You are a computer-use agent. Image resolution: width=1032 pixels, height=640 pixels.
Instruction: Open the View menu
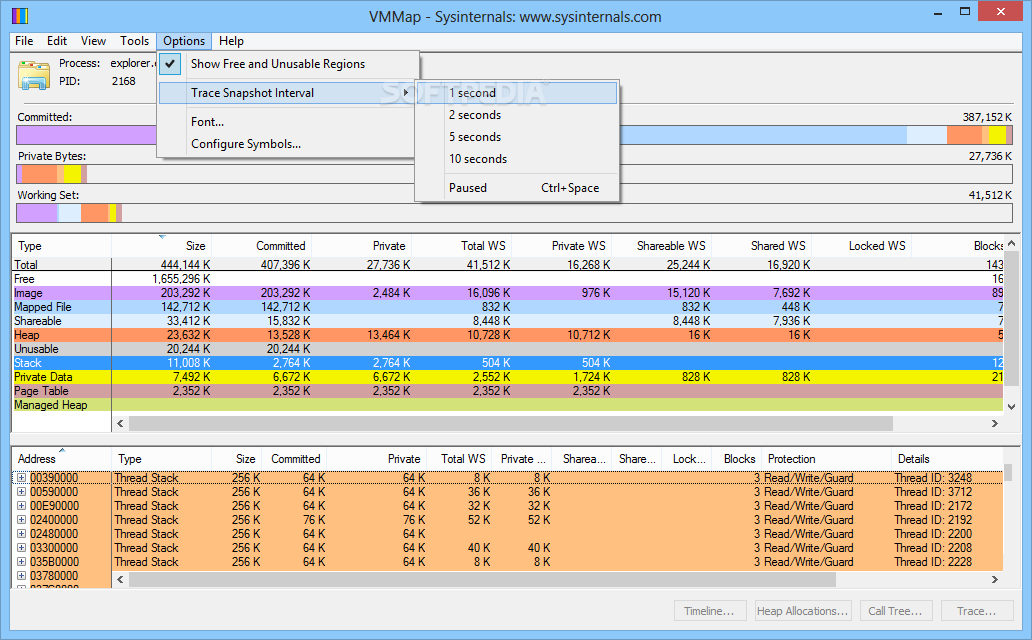(93, 41)
